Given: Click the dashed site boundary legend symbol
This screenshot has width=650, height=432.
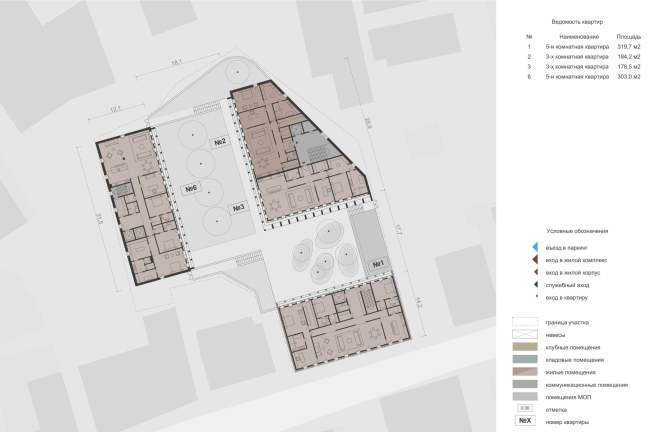Looking at the screenshot, I should (524, 323).
